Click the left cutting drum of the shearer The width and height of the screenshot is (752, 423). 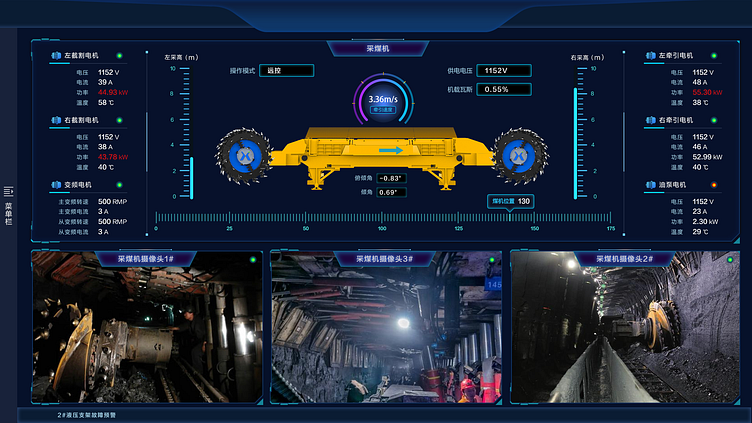[244, 156]
